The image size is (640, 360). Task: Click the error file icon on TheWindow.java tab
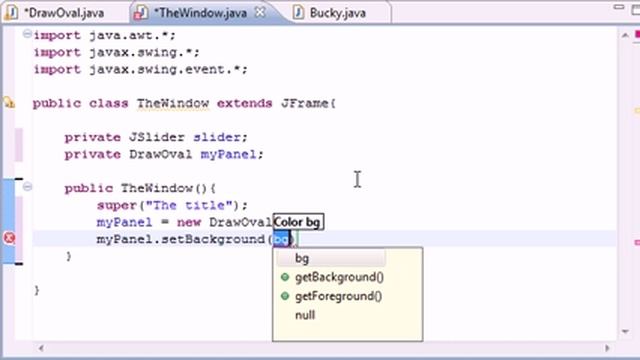point(140,13)
